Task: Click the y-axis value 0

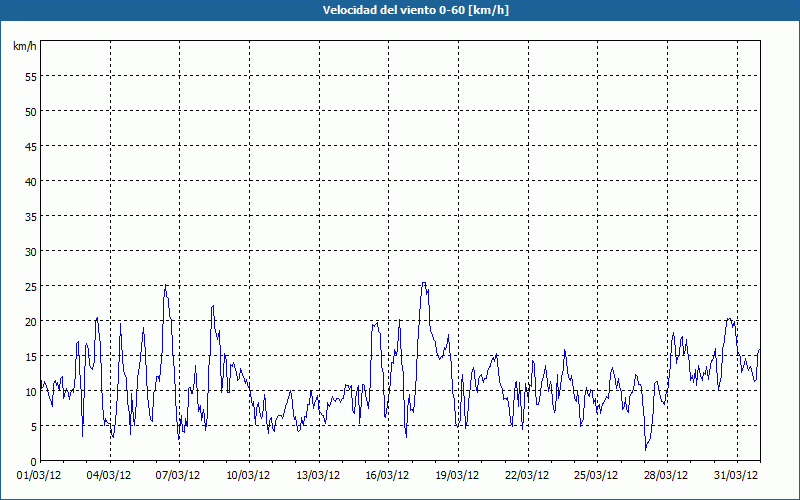Action: [34, 462]
